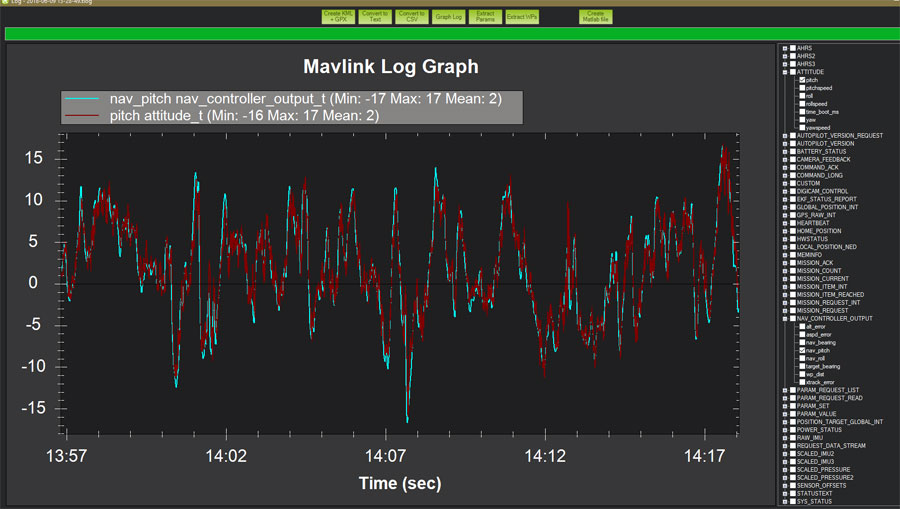
Task: Collapse the ATTITUDE tree node
Action: [785, 72]
